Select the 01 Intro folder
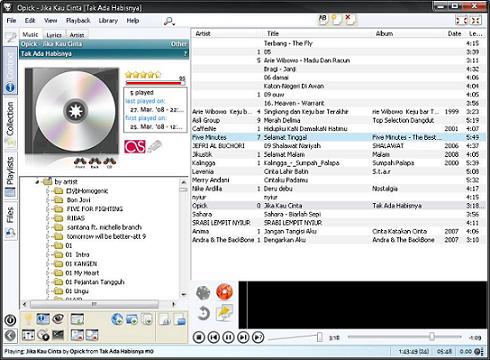 pos(77,255)
